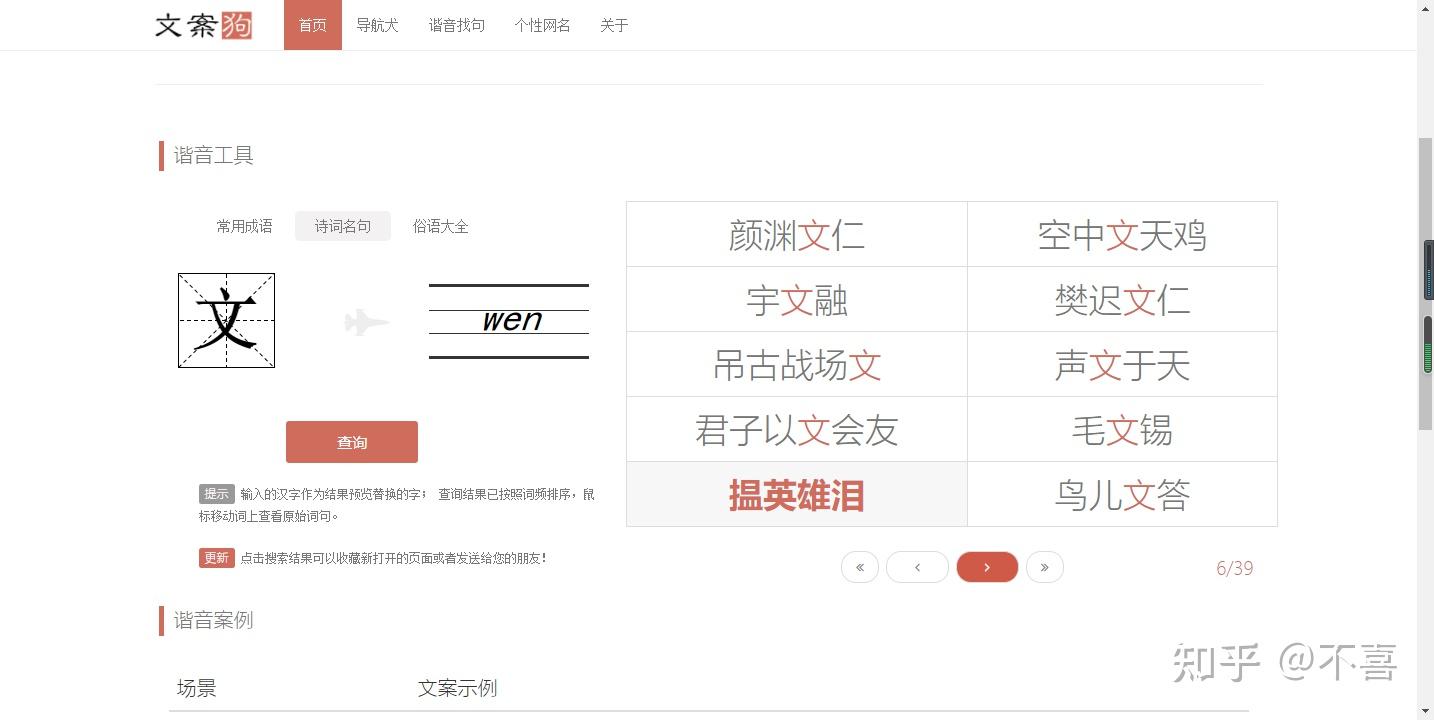This screenshot has width=1434, height=720.
Task: Click the wen pinyin field
Action: pos(509,321)
